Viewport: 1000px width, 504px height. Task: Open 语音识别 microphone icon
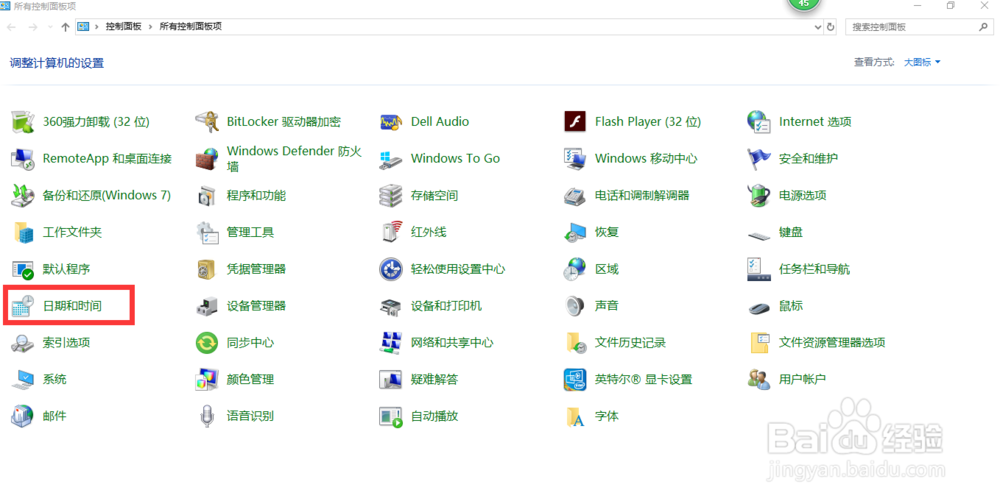click(207, 416)
